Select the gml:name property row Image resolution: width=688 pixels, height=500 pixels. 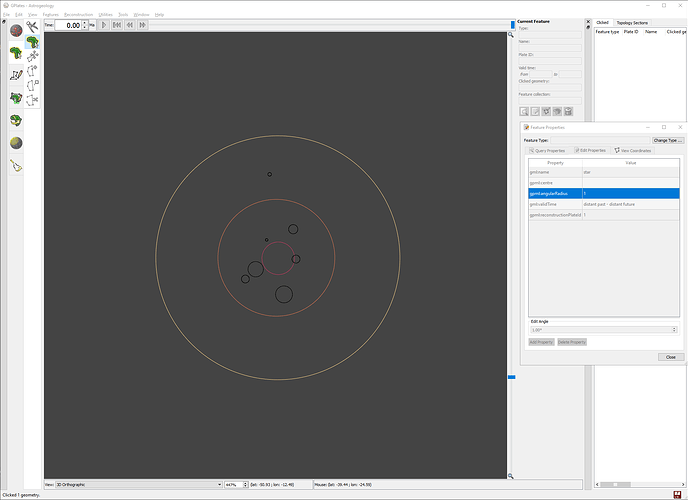click(604, 172)
